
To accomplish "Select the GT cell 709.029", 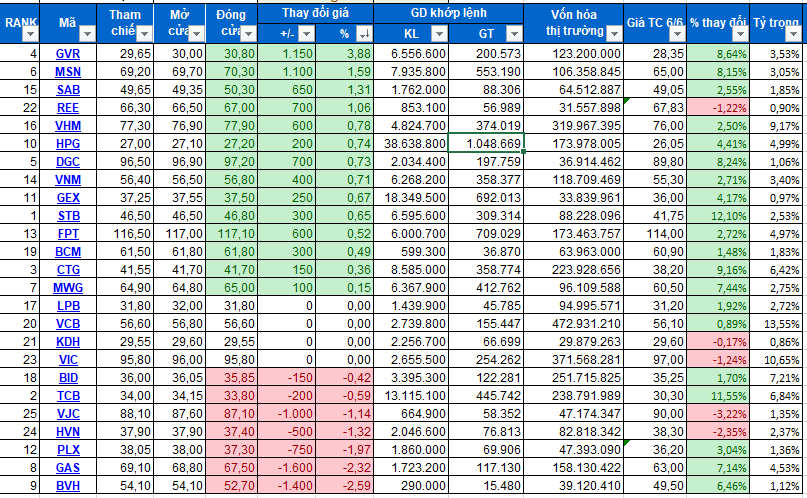I will click(x=486, y=234).
